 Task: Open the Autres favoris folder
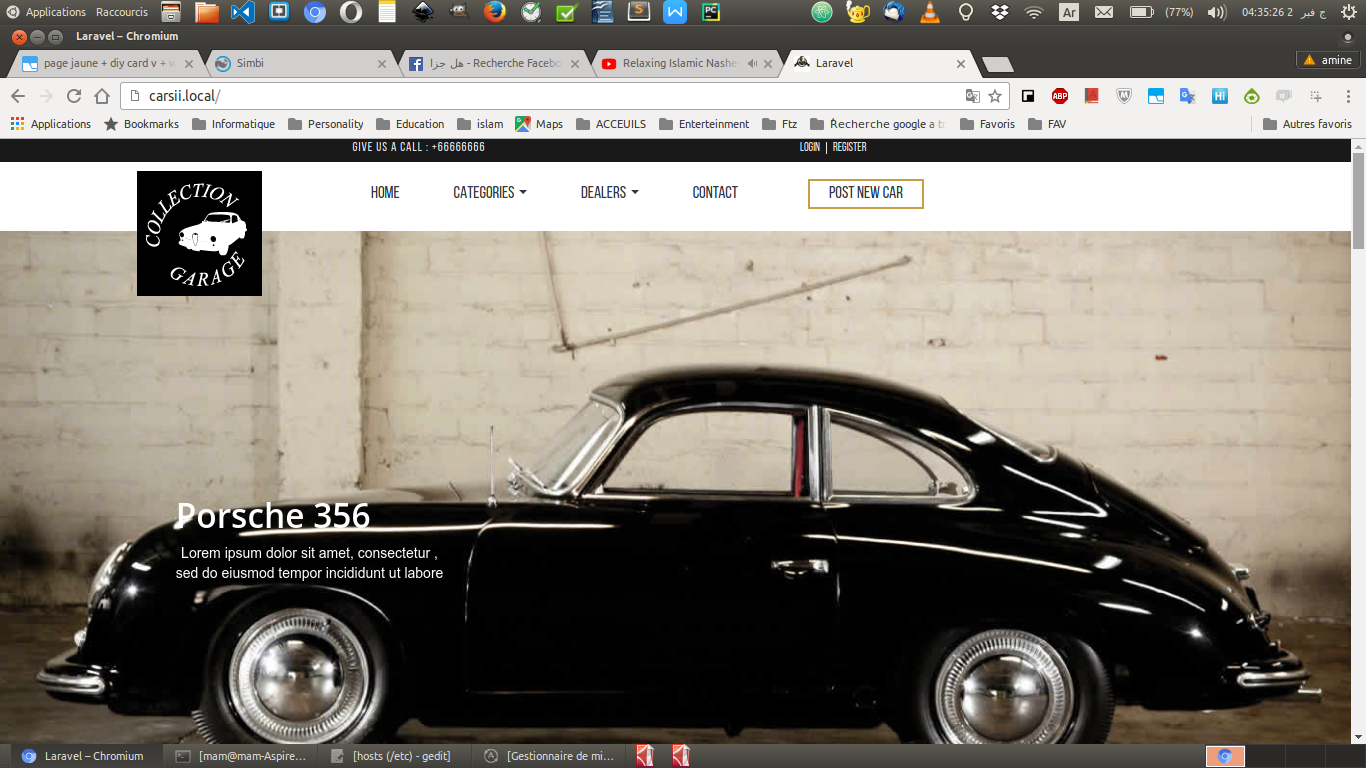pyautogui.click(x=1307, y=124)
